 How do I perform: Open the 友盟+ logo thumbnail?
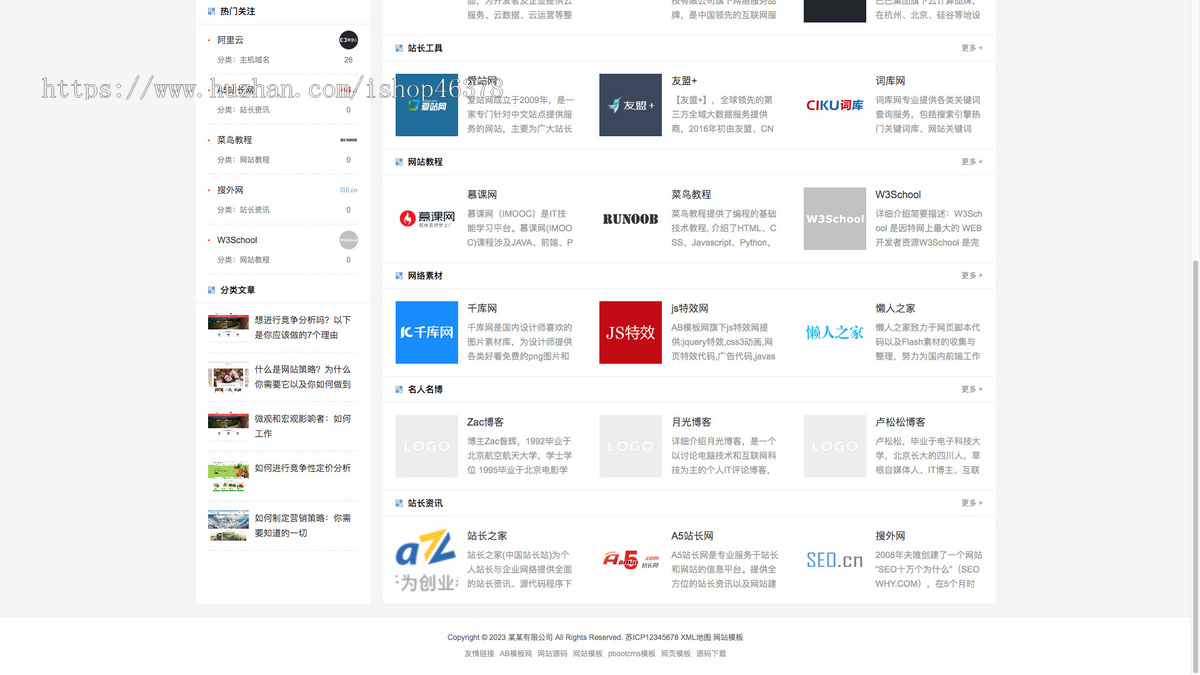630,105
